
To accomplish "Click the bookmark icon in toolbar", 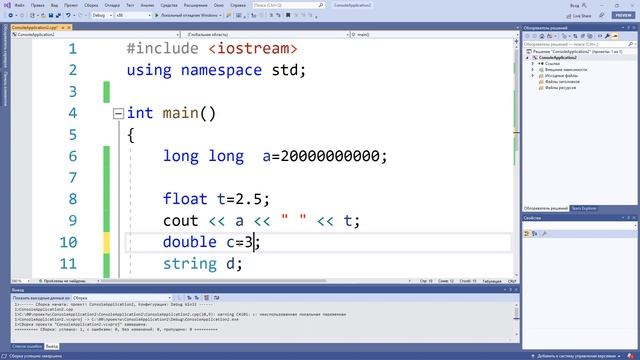I will 288,16.
